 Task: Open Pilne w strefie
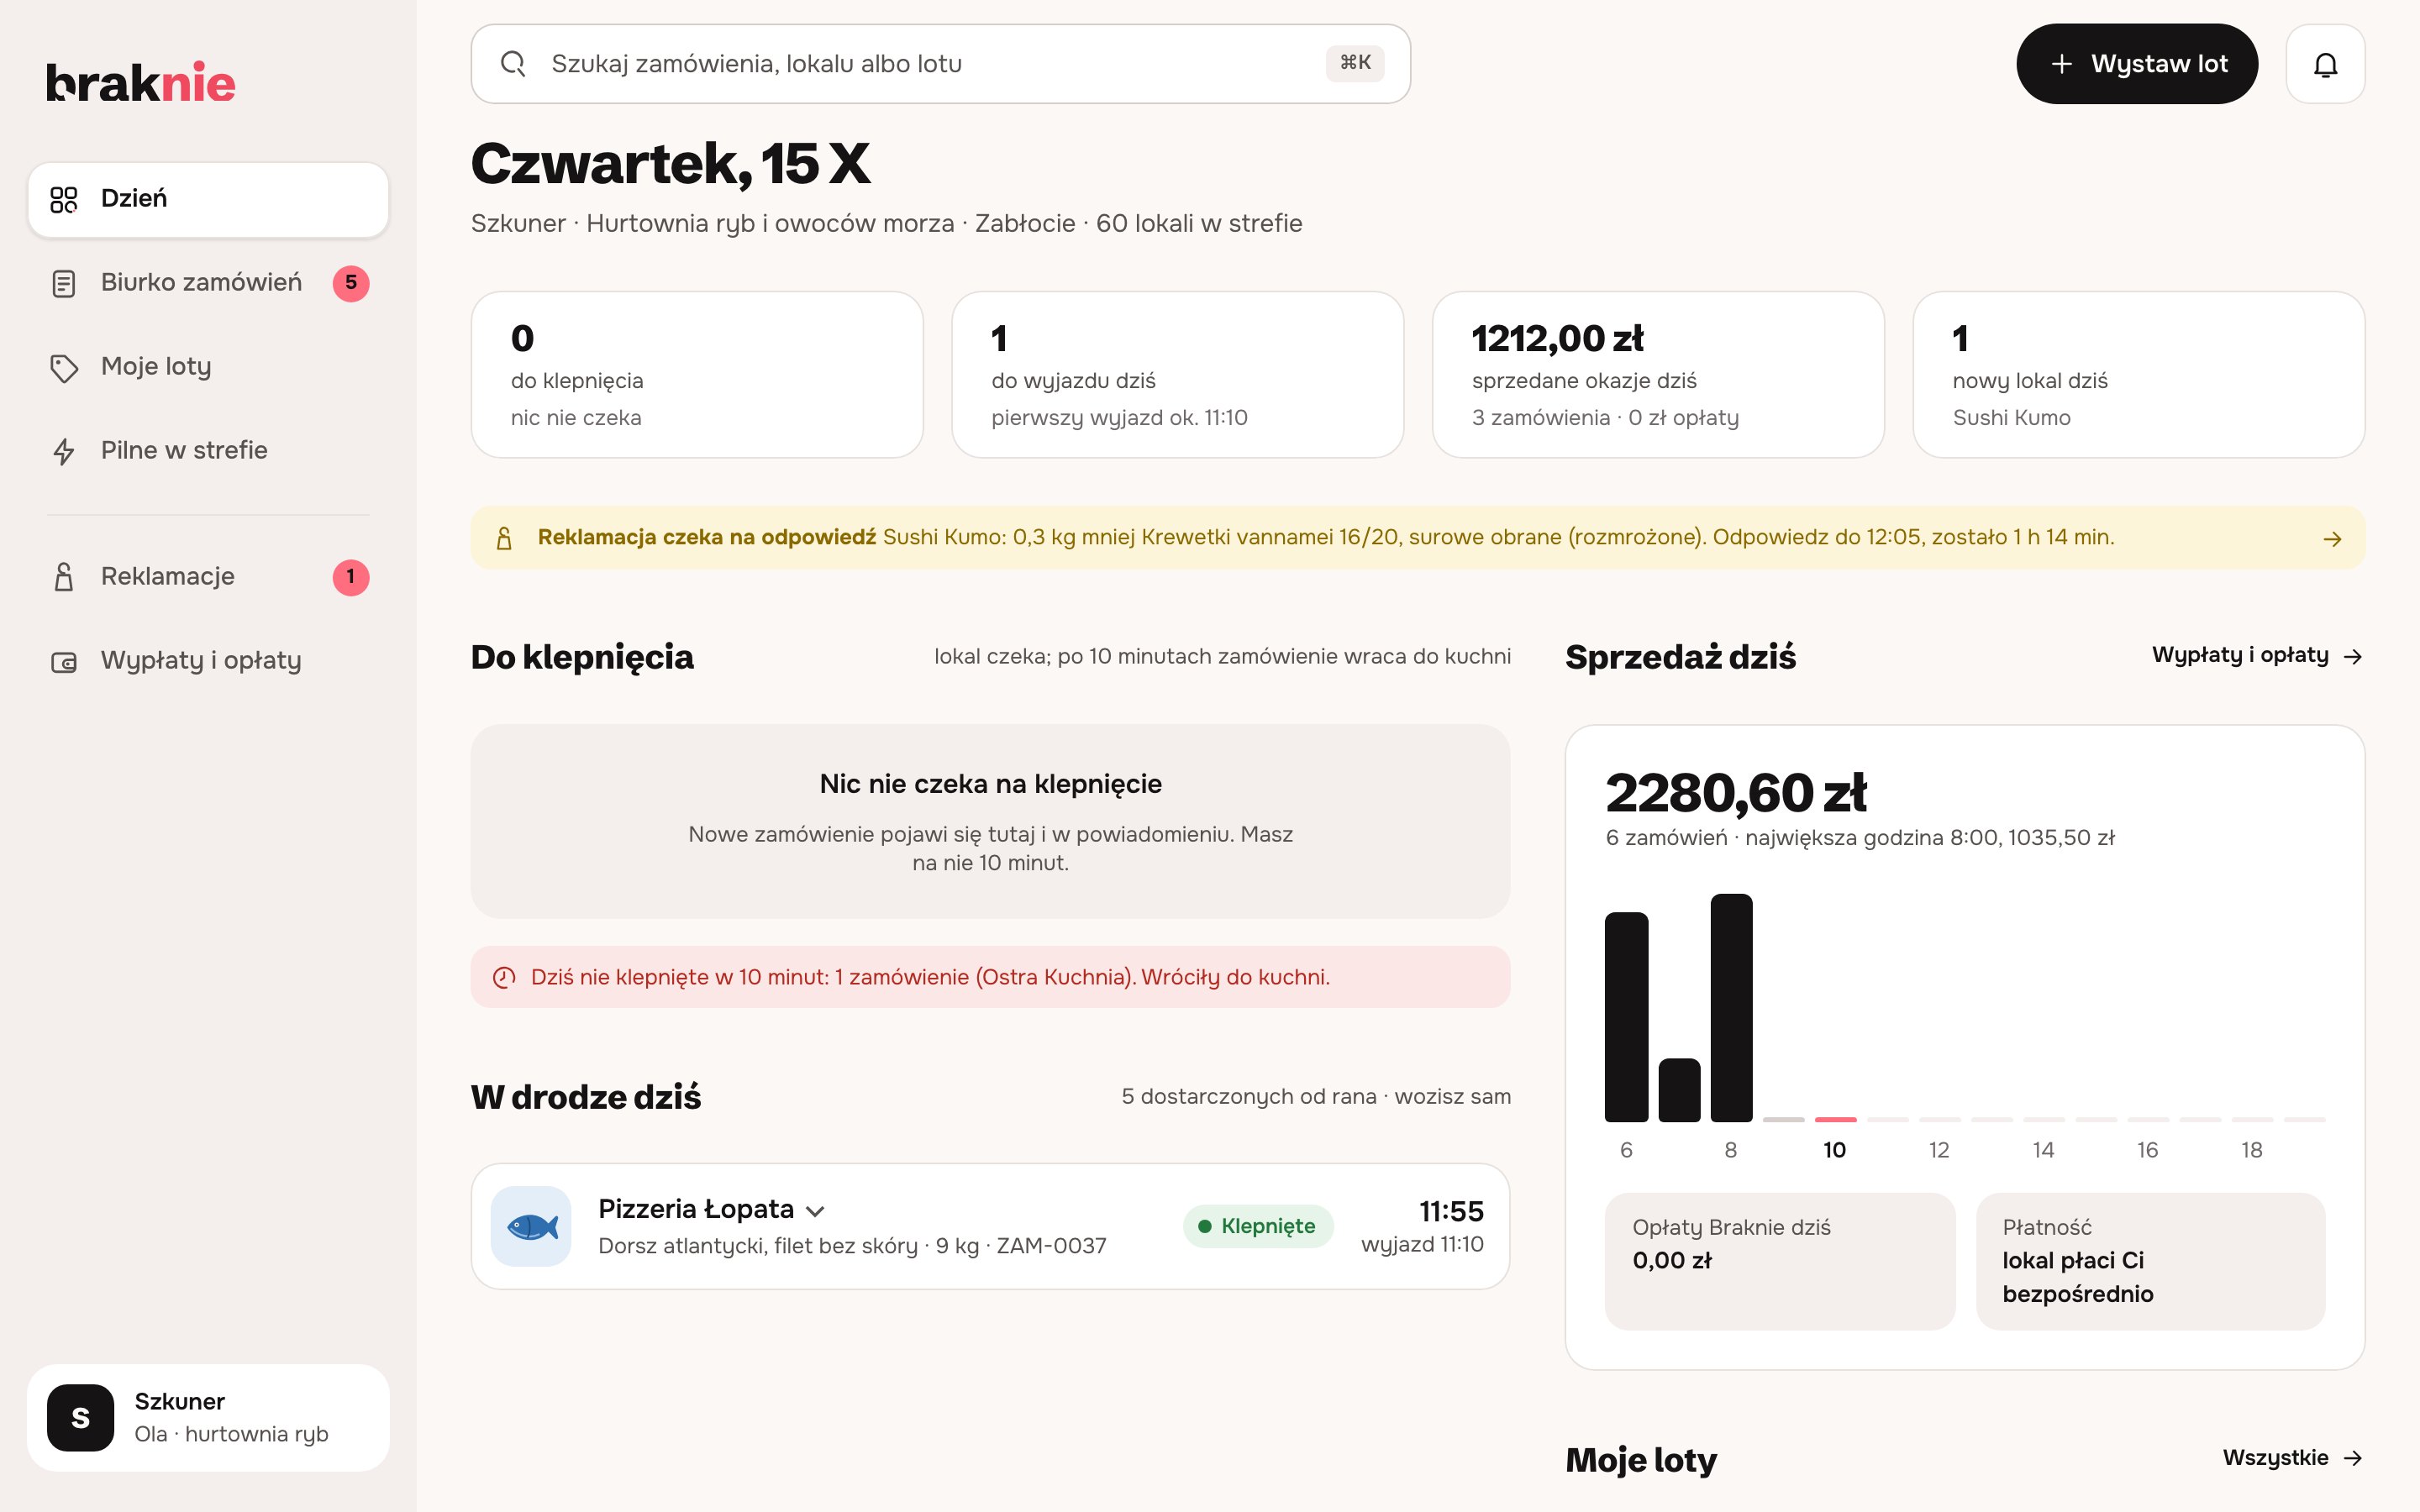(x=208, y=451)
